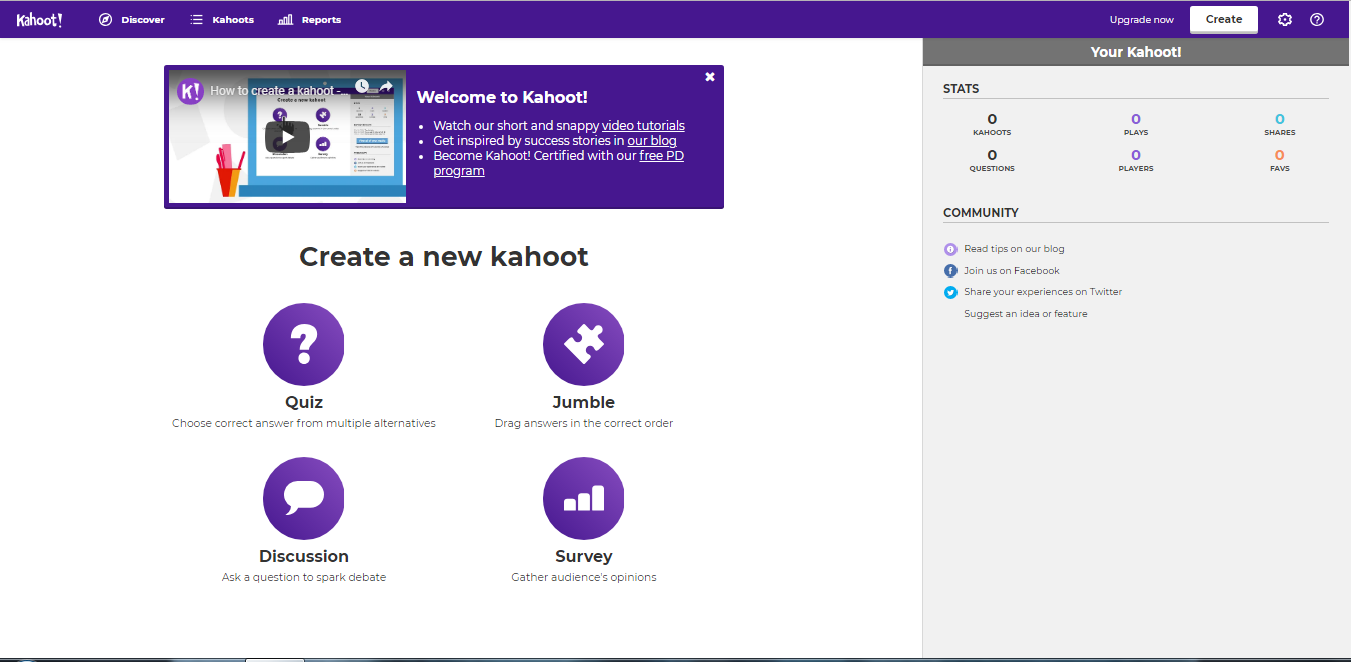Click 'Choose correct answer from multiple alternatives' text
Image resolution: width=1351 pixels, height=662 pixels.
tap(304, 423)
